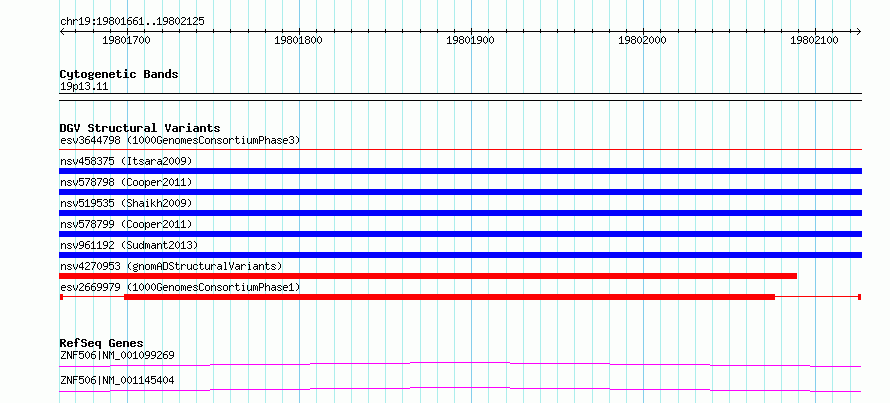Open ZNF506|NM_001099269 gene label
Viewport: 890px width, 403px height.
tap(117, 355)
